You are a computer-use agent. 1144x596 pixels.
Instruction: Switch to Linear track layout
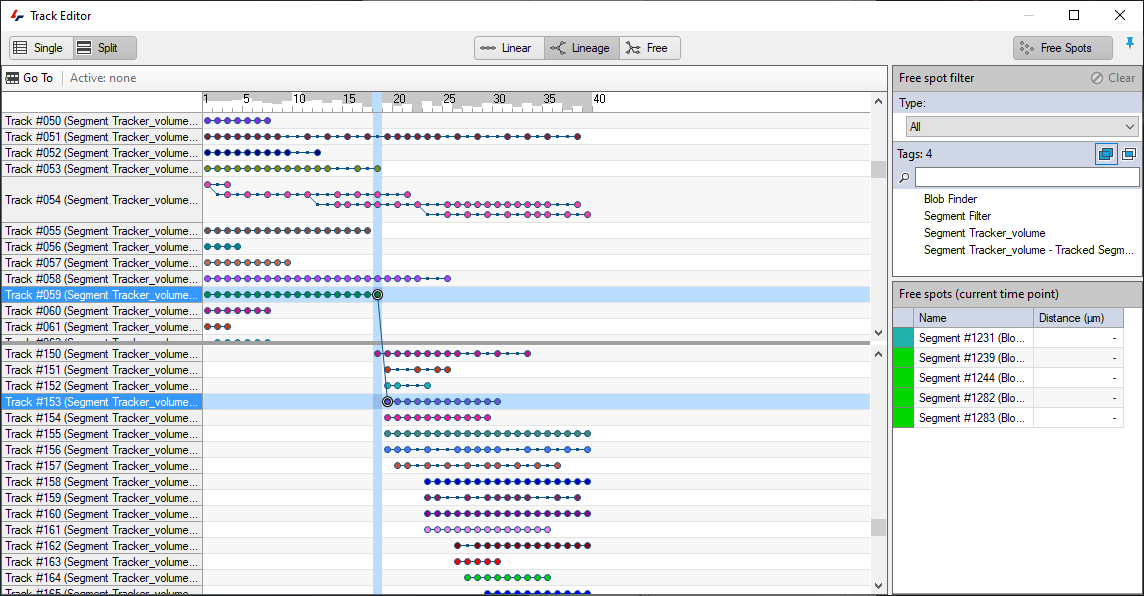click(x=508, y=47)
